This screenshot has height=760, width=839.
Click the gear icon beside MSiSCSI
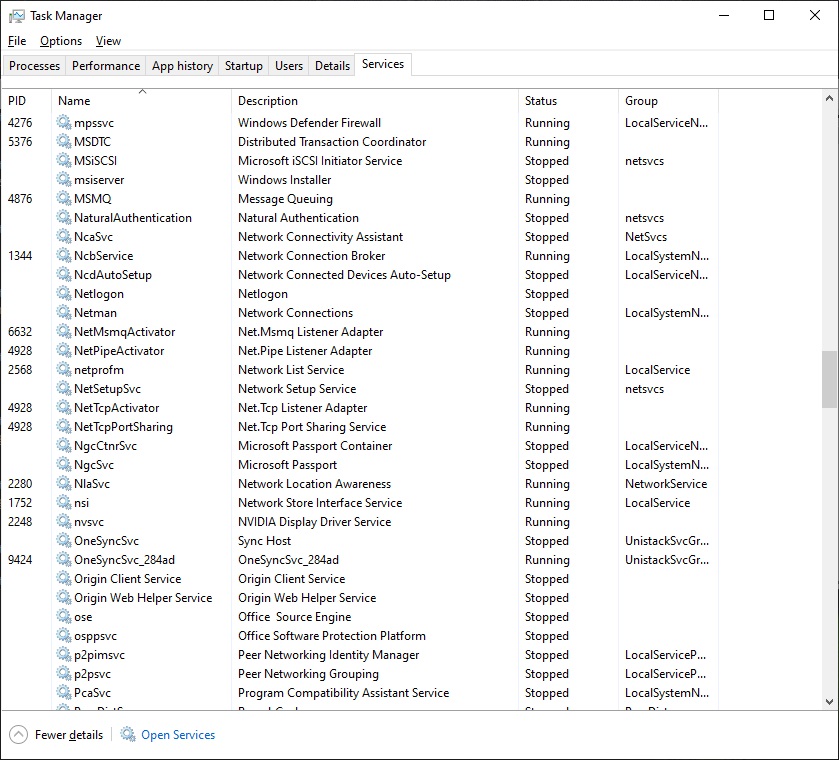[64, 160]
